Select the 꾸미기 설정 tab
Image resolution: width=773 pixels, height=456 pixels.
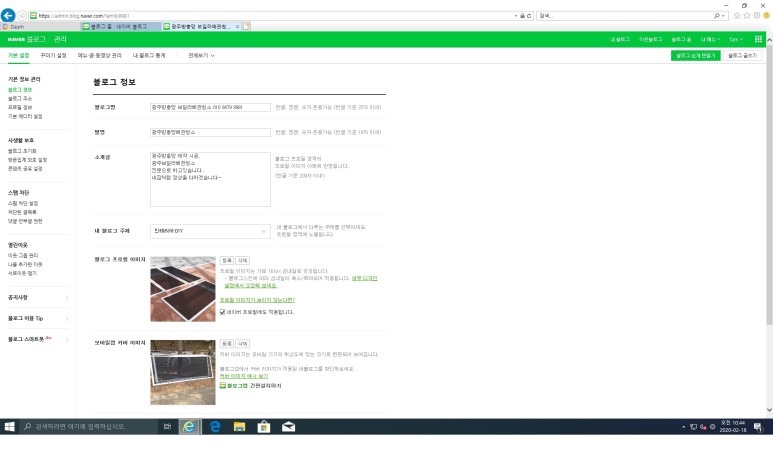[x=53, y=55]
